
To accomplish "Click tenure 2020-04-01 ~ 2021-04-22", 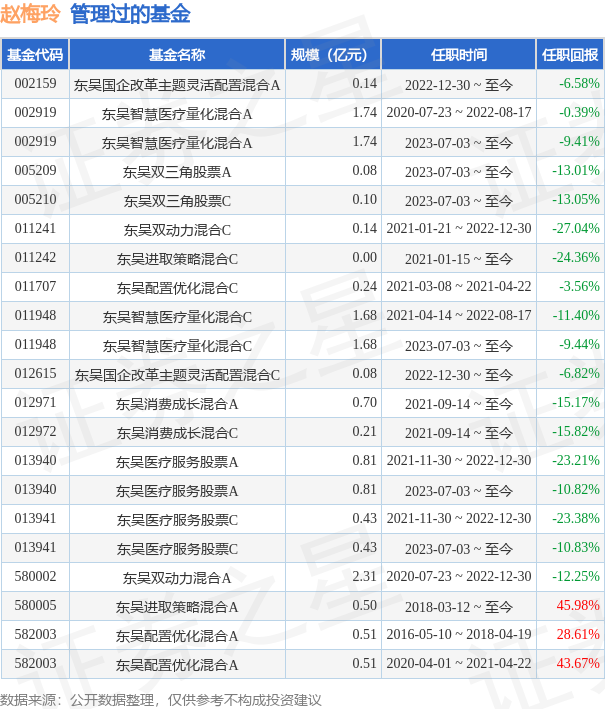I will 458,662.
